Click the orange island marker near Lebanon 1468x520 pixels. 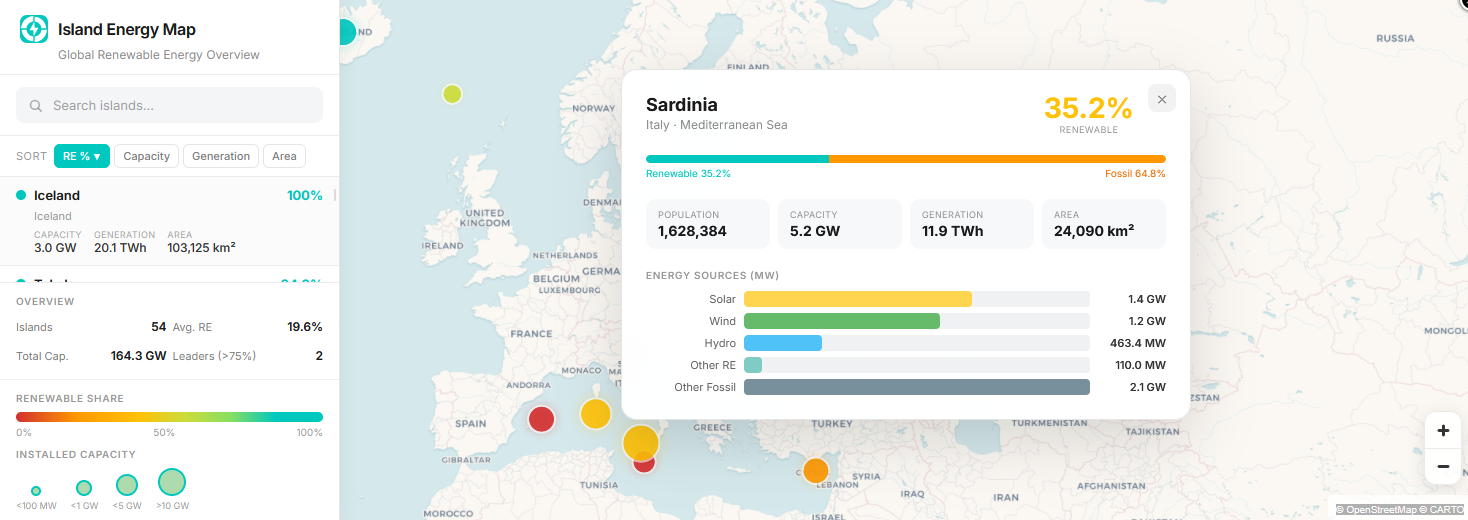click(x=816, y=470)
